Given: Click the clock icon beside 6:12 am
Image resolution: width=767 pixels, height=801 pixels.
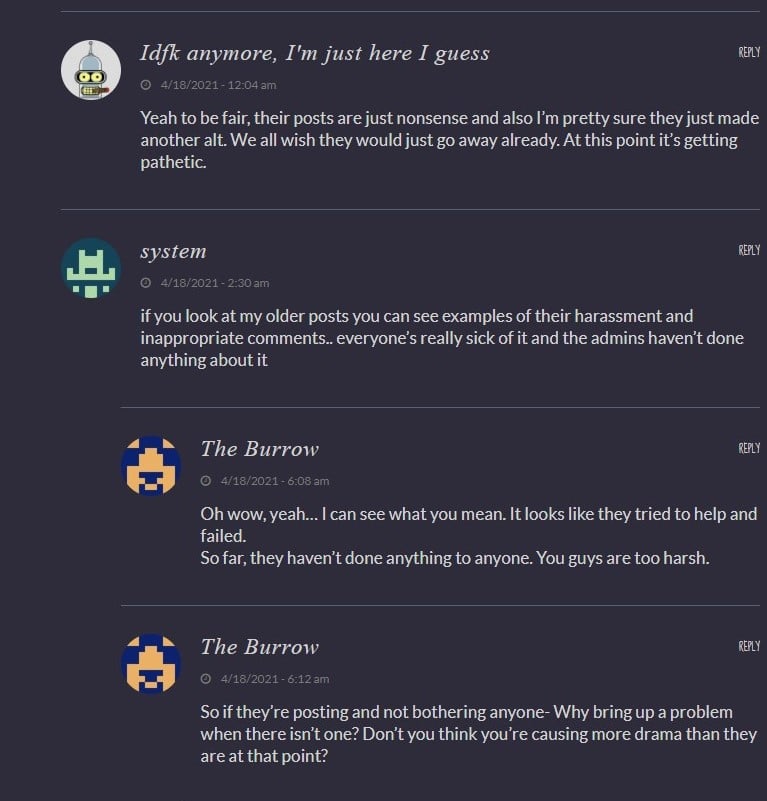Looking at the screenshot, I should tap(206, 679).
